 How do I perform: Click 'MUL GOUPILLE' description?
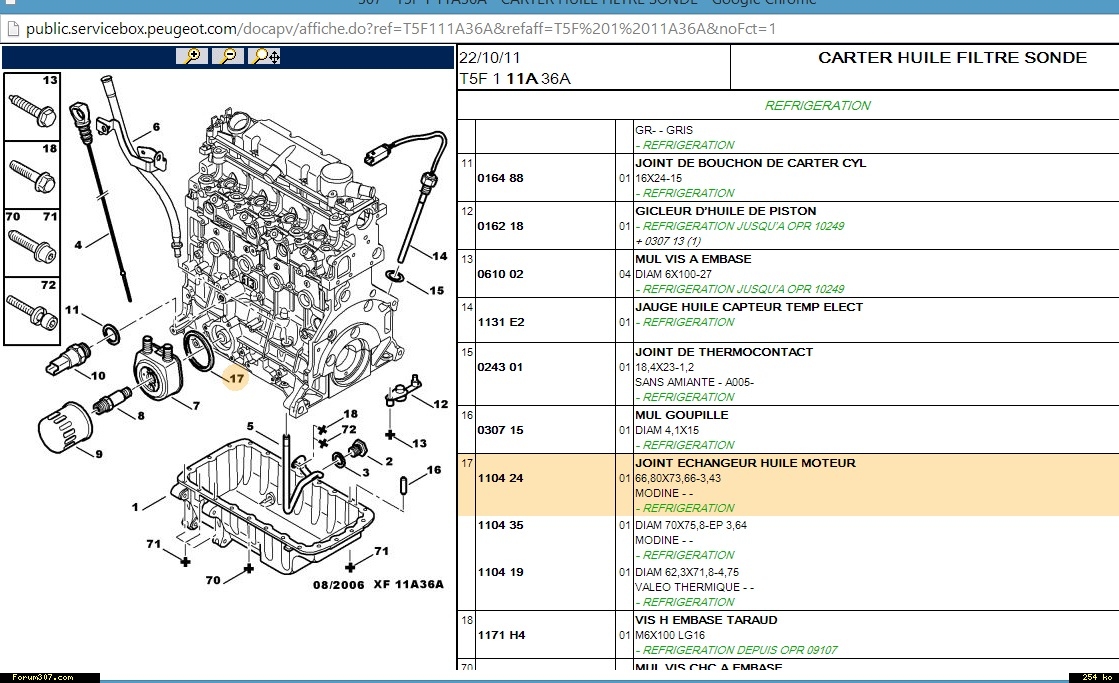tap(682, 415)
